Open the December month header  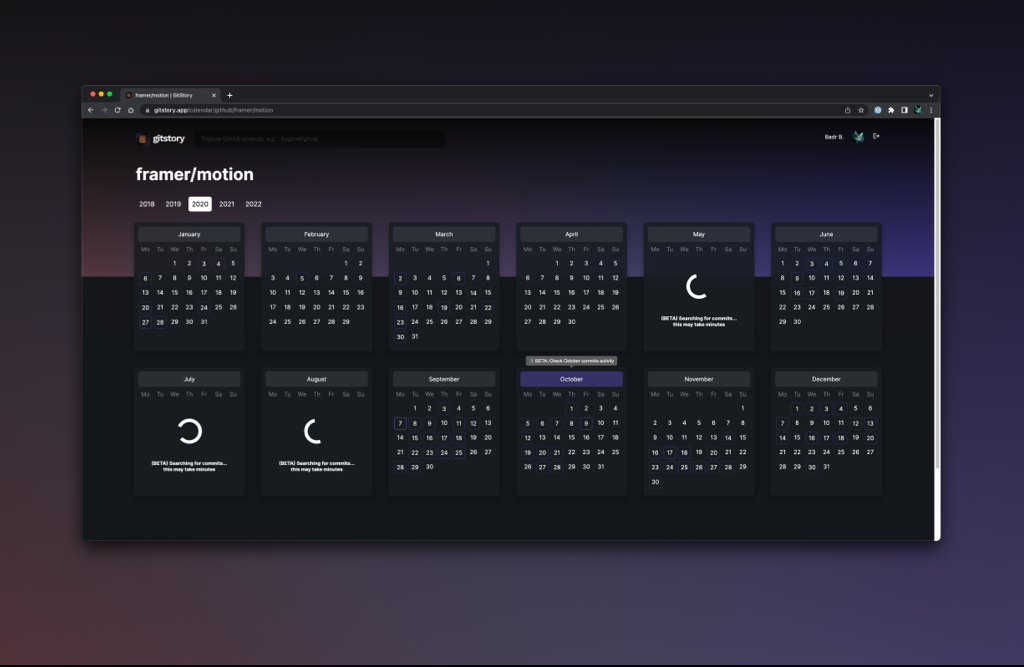(x=826, y=379)
